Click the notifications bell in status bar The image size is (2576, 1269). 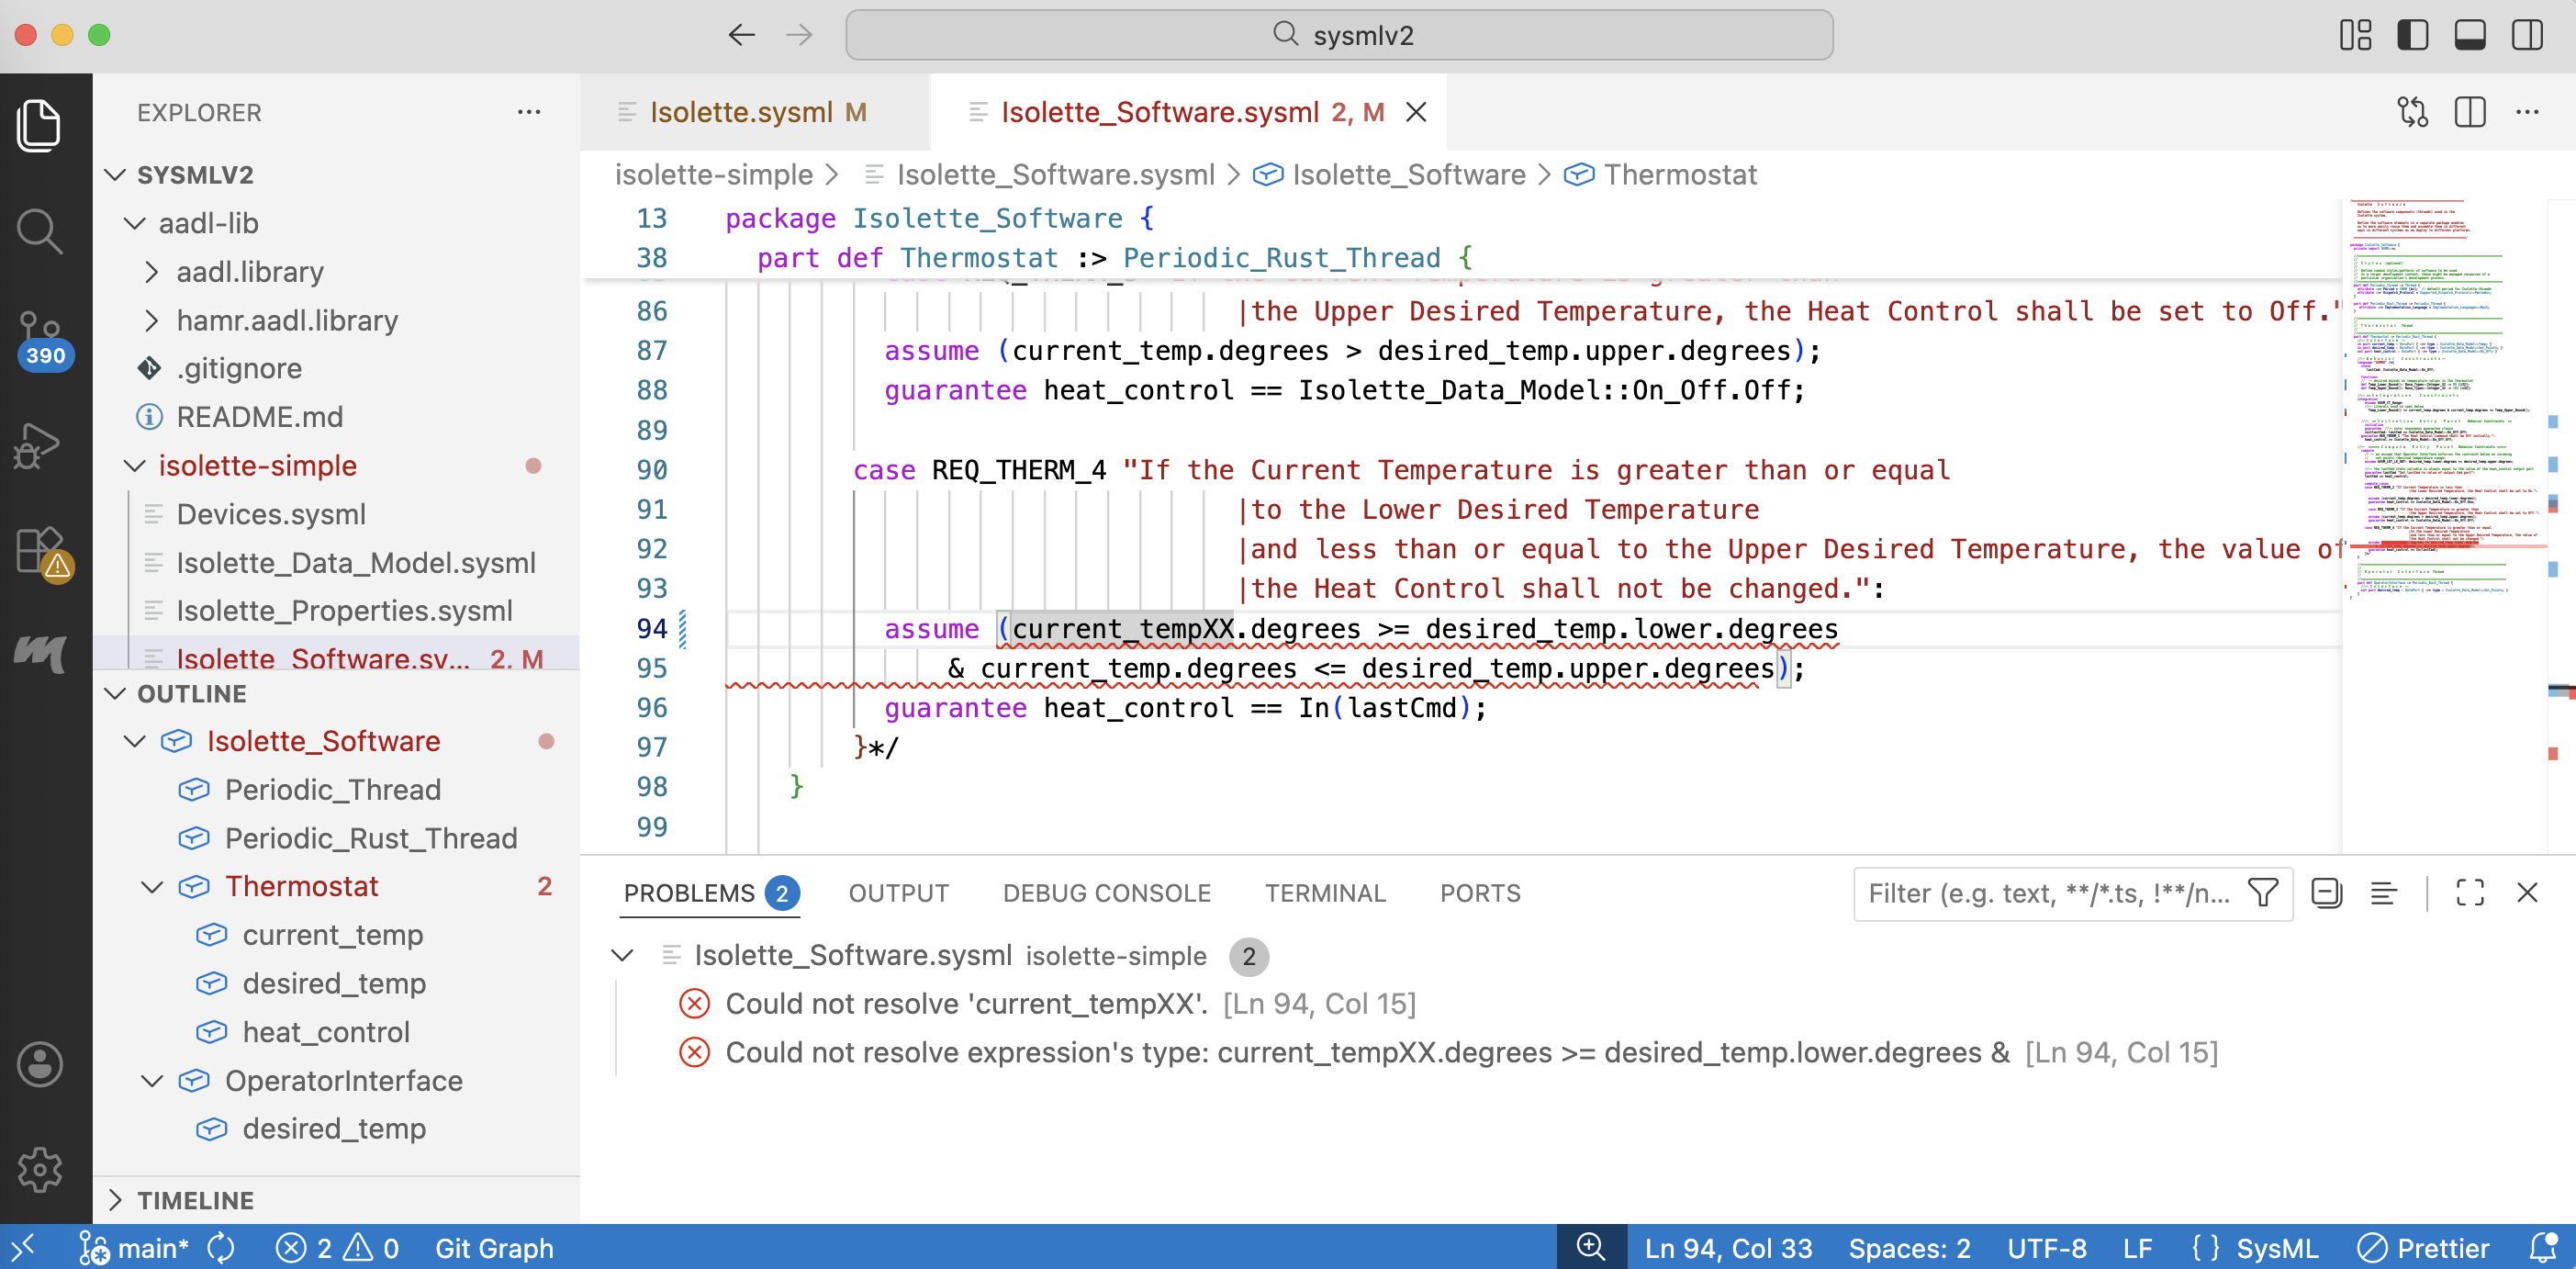pos(2543,1248)
